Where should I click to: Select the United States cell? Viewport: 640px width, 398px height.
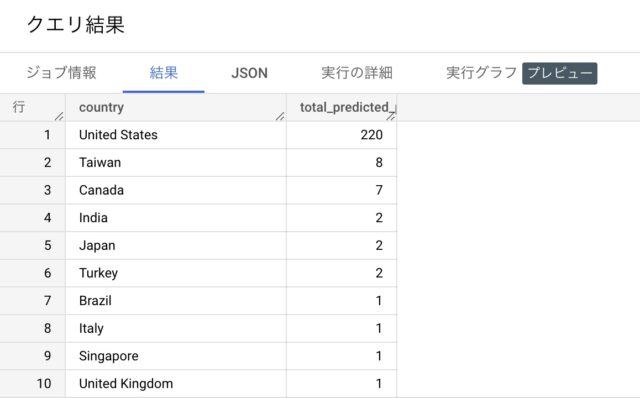tap(176, 135)
